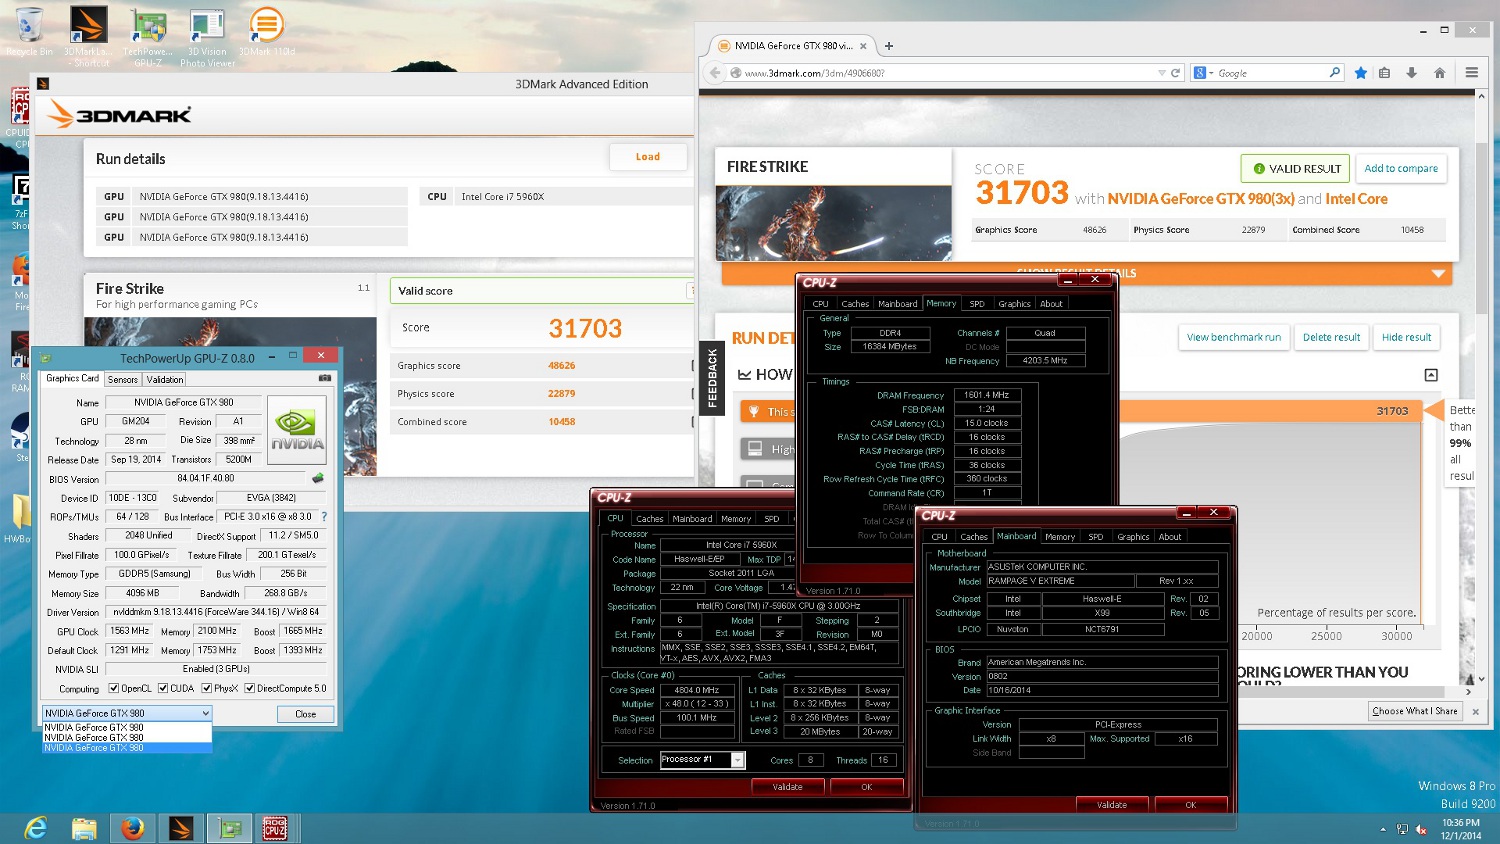1500x844 pixels.
Task: Click the Delete result button
Action: [x=1331, y=338]
